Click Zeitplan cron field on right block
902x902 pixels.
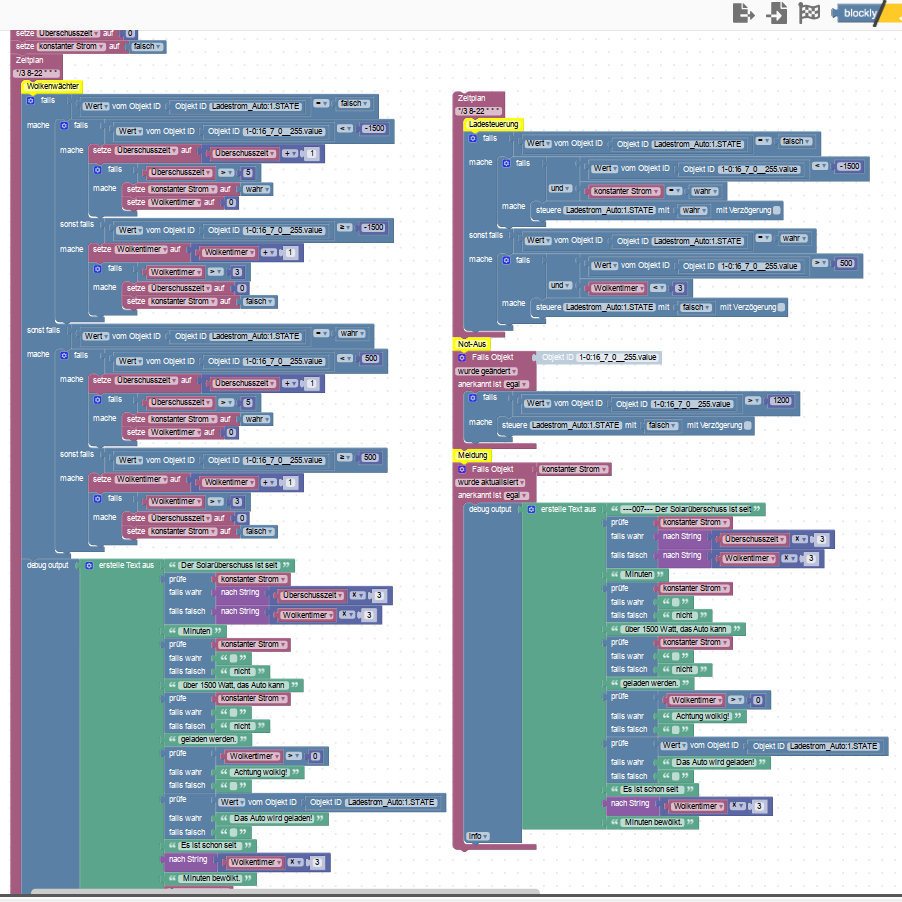point(479,111)
